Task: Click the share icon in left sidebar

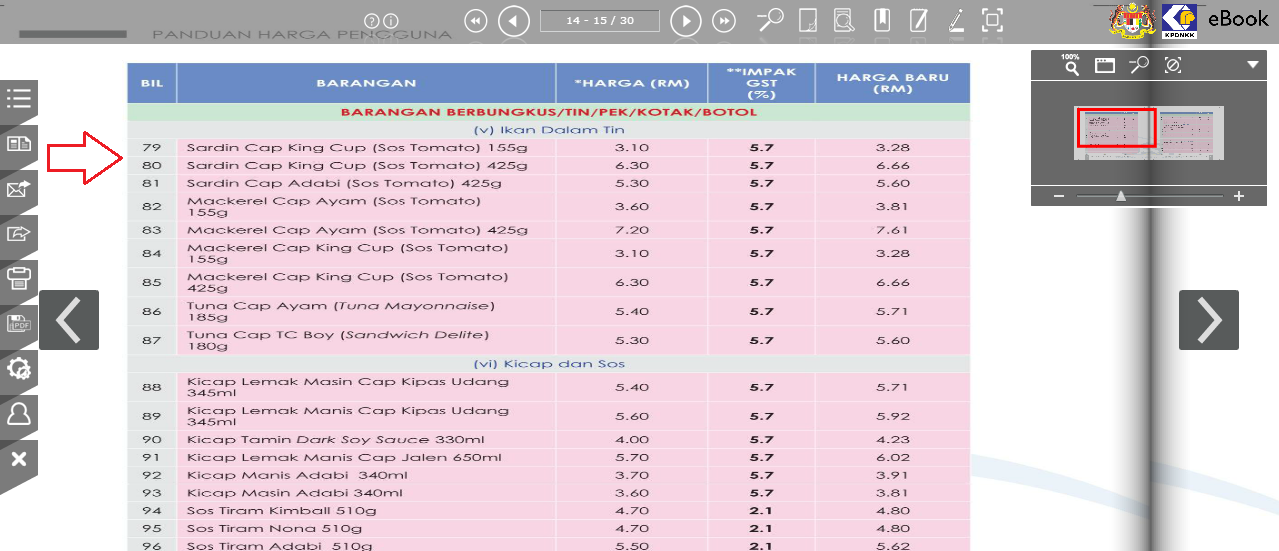Action: click(19, 233)
